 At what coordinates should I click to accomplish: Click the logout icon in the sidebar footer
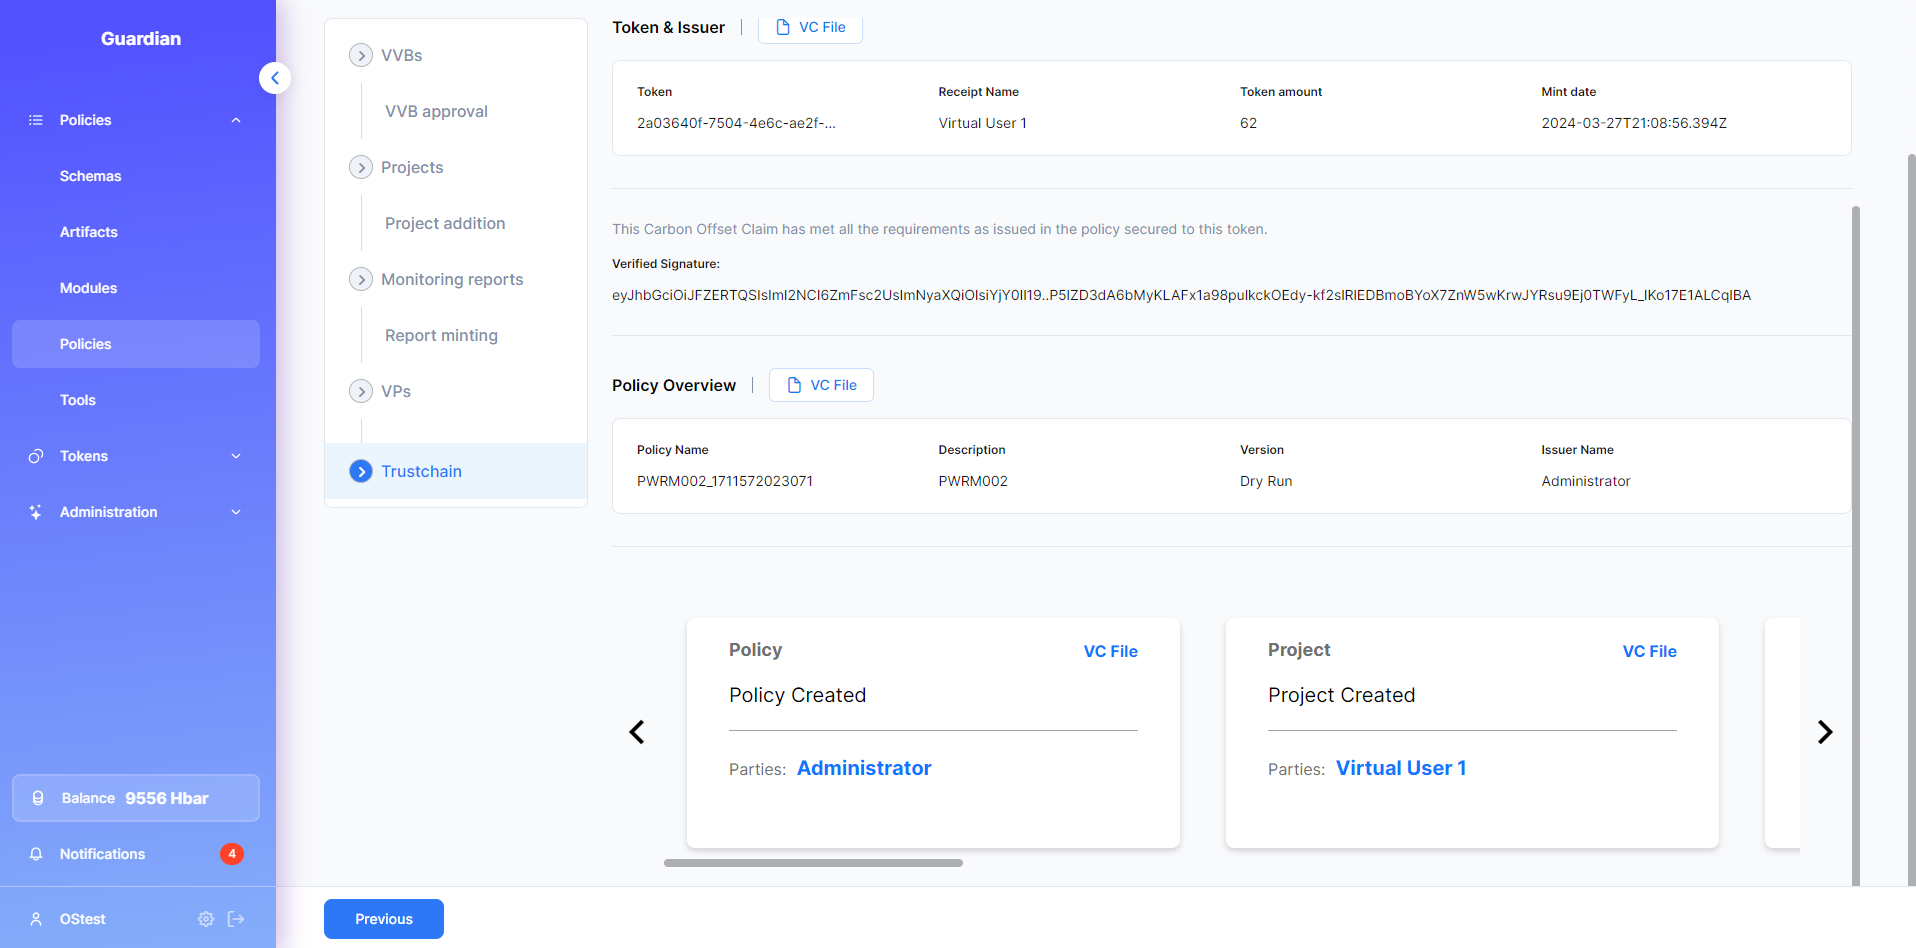coord(236,919)
